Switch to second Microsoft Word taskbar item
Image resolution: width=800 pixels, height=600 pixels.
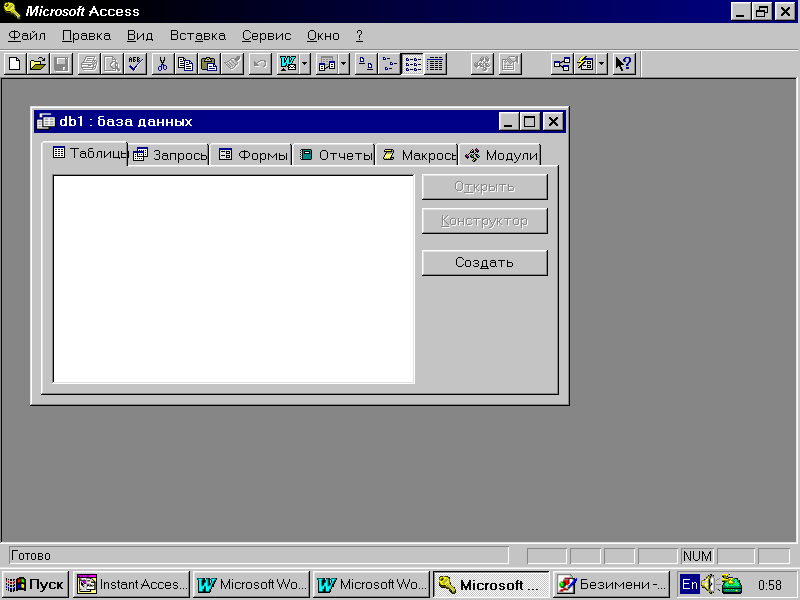coord(371,584)
